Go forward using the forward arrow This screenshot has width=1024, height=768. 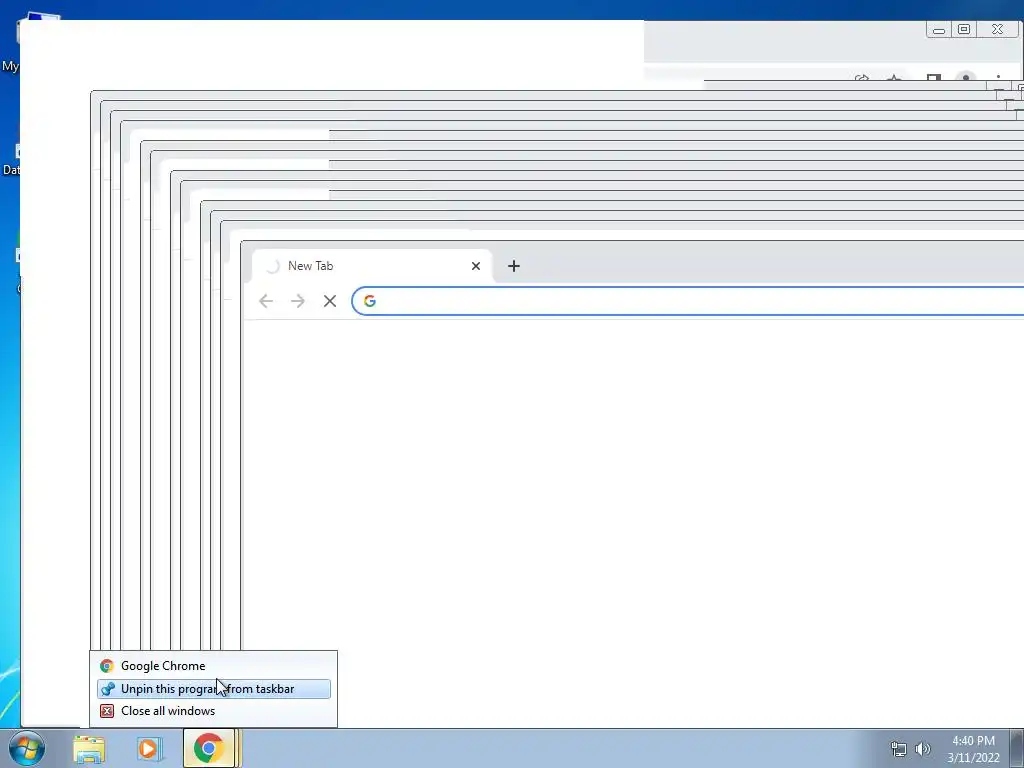[x=298, y=300]
